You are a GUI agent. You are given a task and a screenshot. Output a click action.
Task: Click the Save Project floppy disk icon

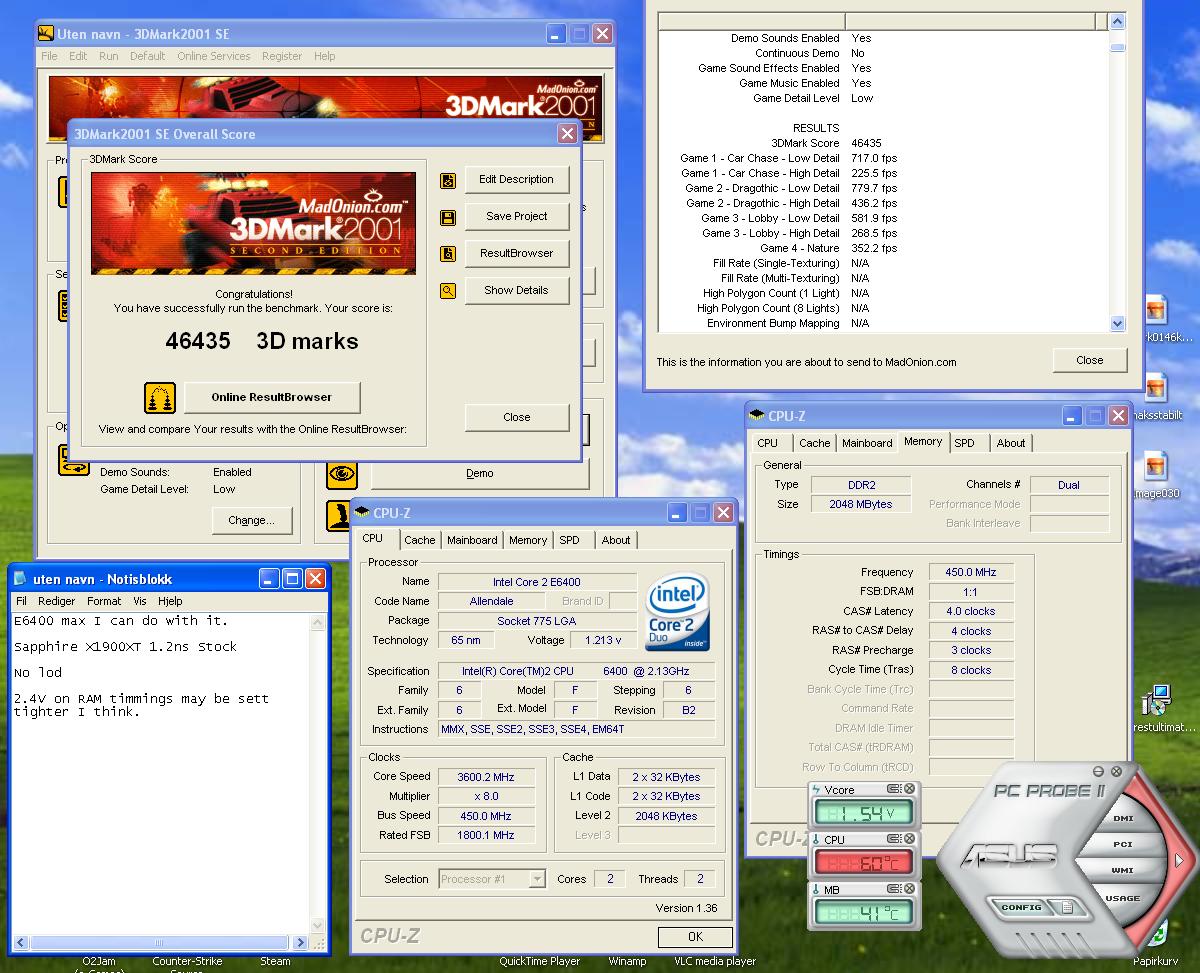(x=448, y=217)
